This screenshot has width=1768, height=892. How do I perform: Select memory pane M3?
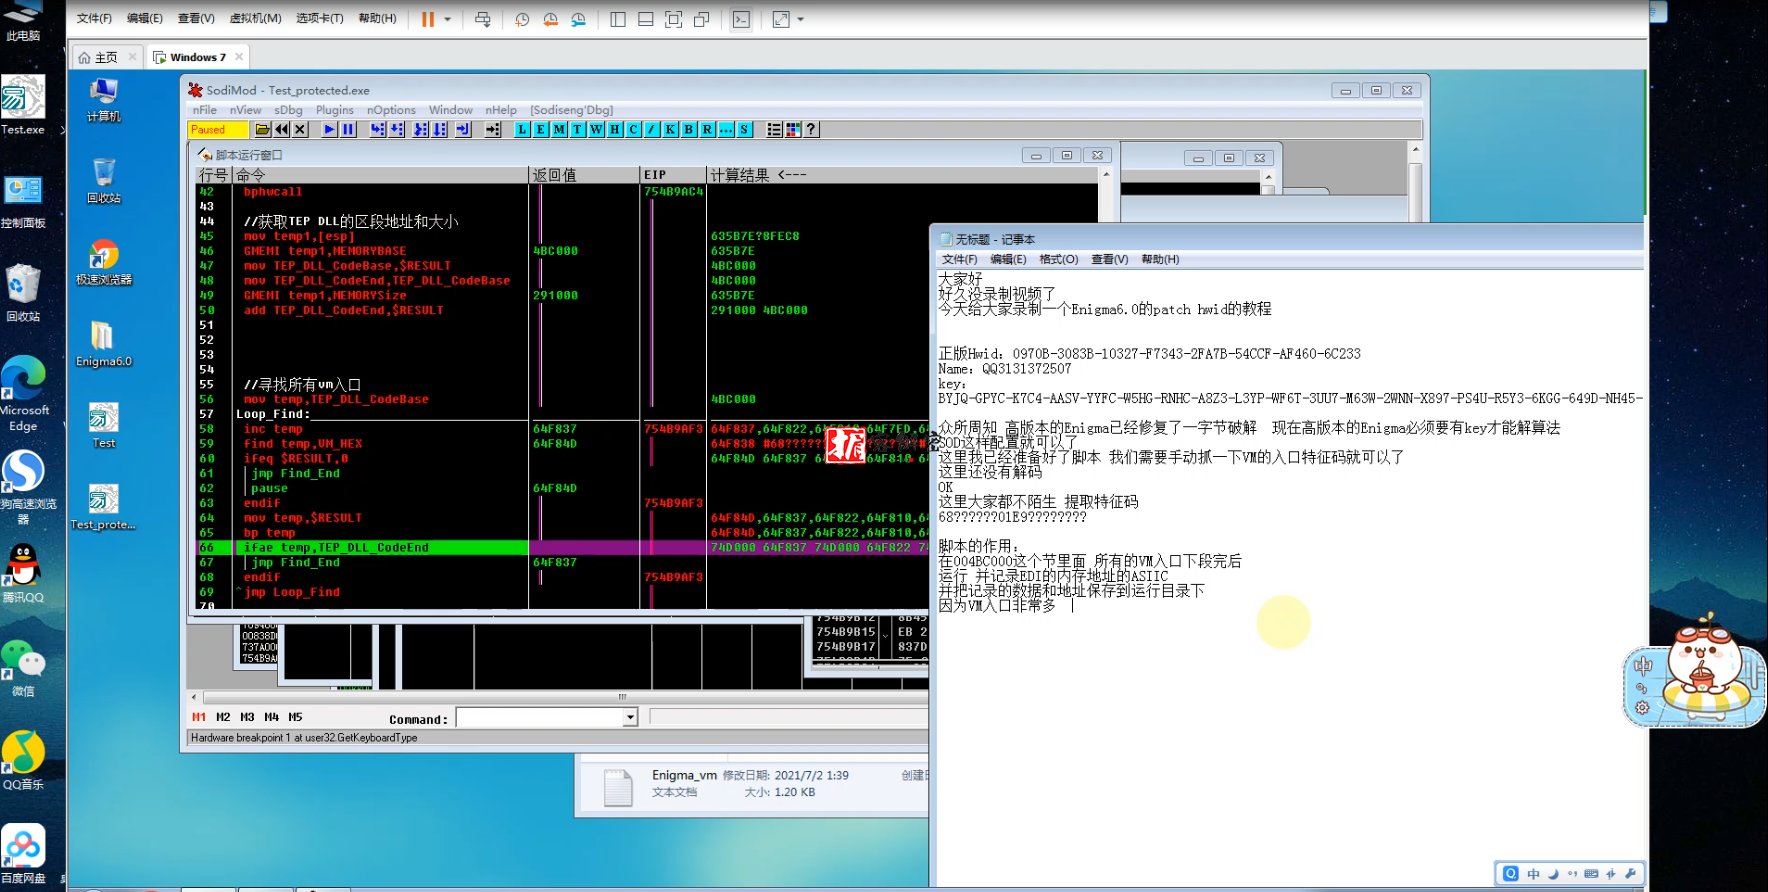click(x=247, y=717)
